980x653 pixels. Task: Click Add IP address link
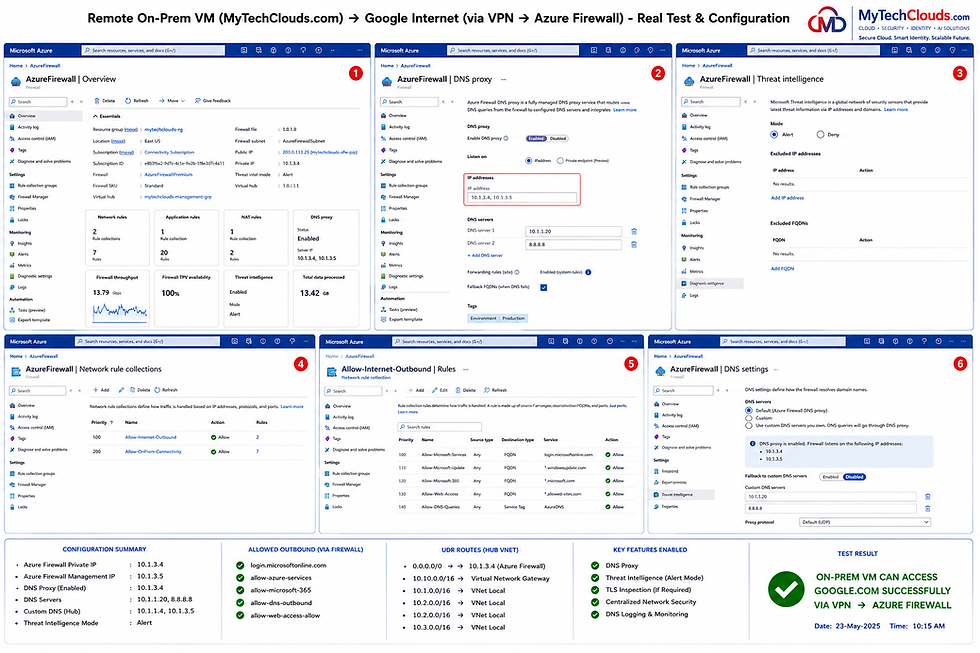click(788, 198)
